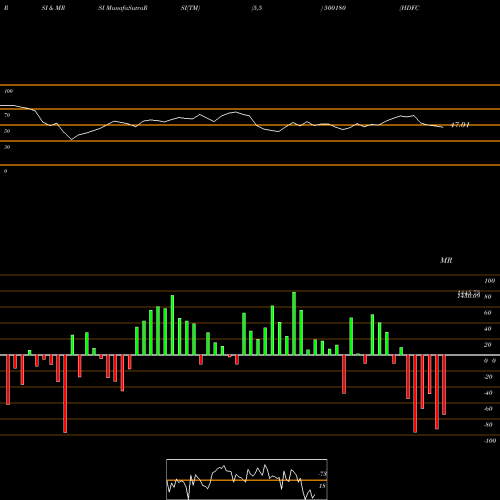Click the '(HDFC' text in the header
Image resolution: width=500 pixels, height=500 pixels.
[x=409, y=8]
